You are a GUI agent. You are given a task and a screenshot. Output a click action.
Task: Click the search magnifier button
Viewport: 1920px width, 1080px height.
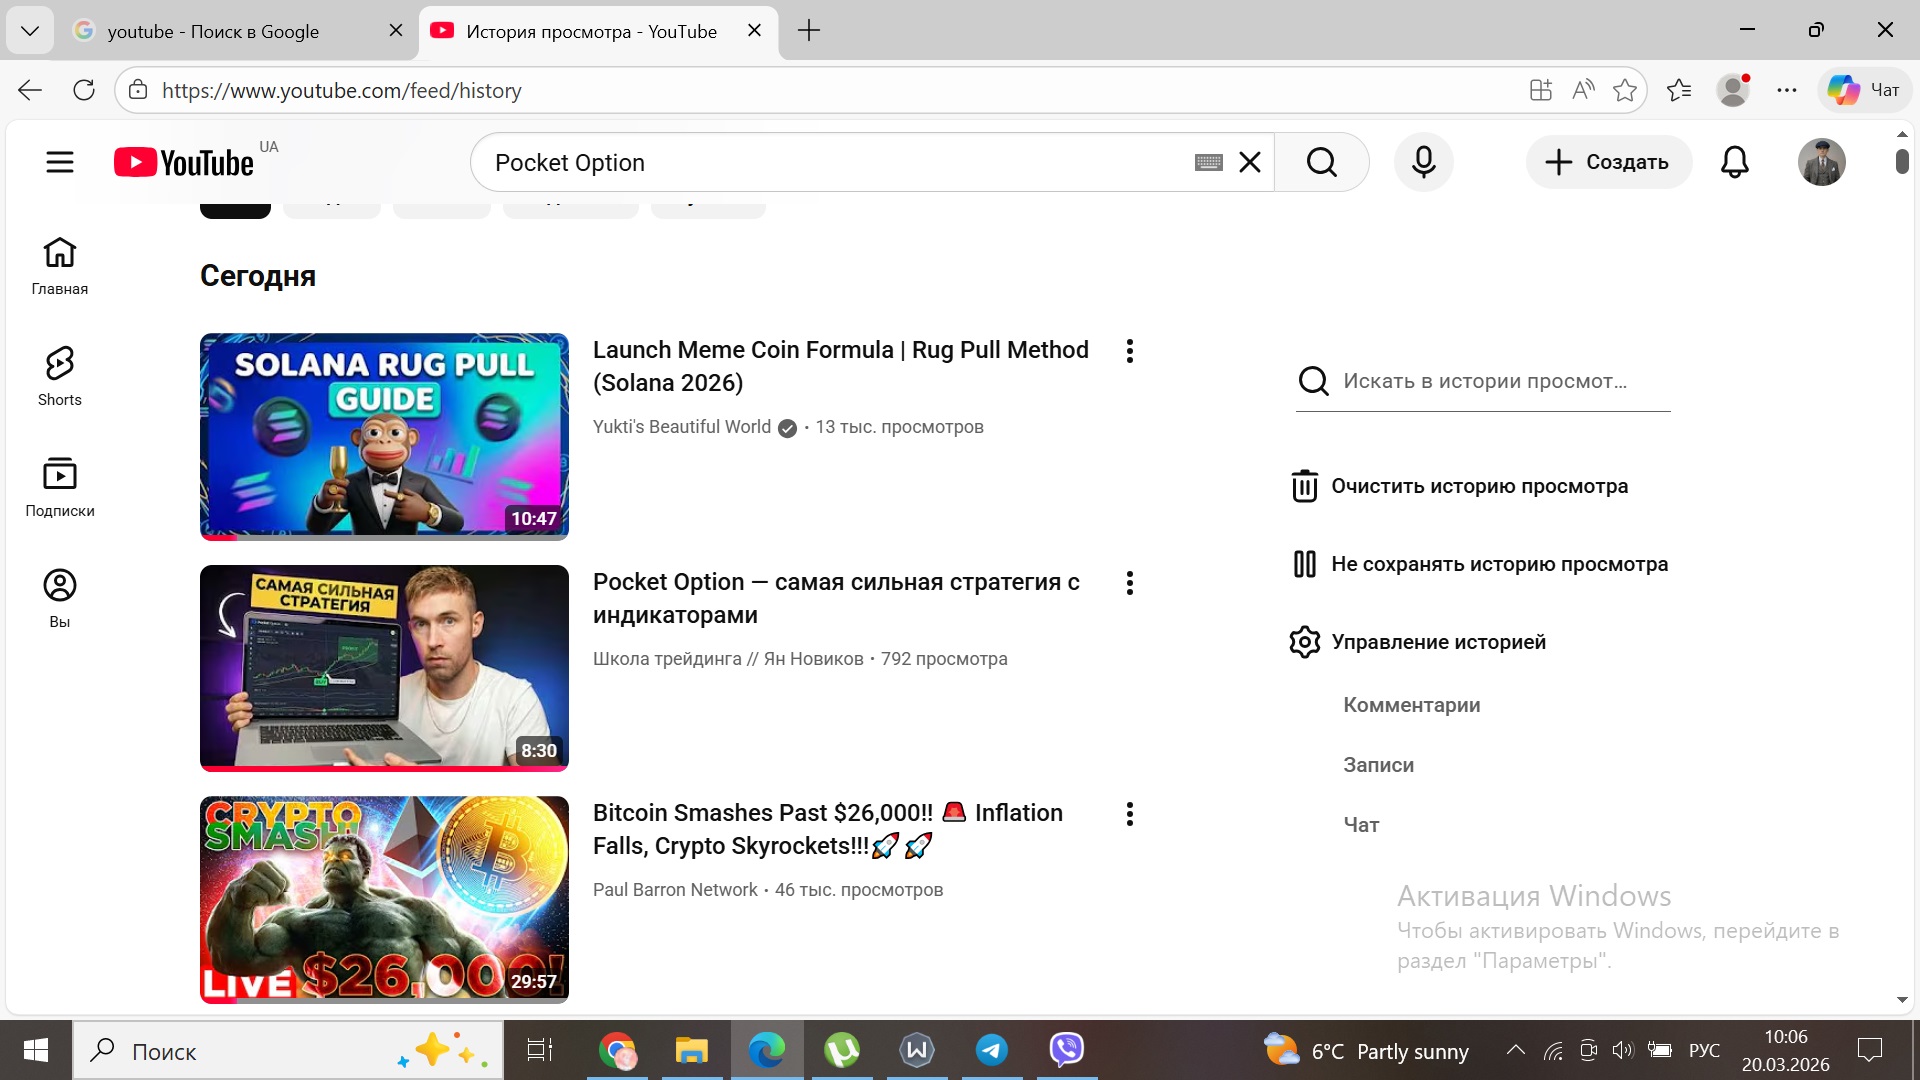click(x=1321, y=162)
